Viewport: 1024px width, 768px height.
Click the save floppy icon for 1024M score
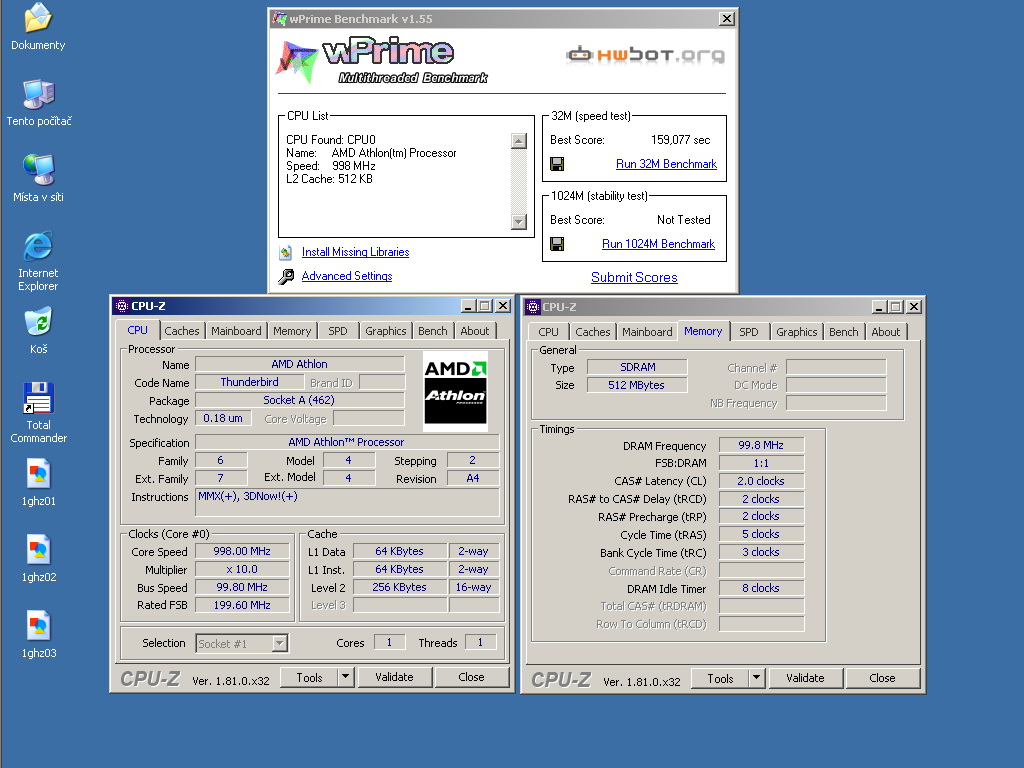click(x=557, y=244)
